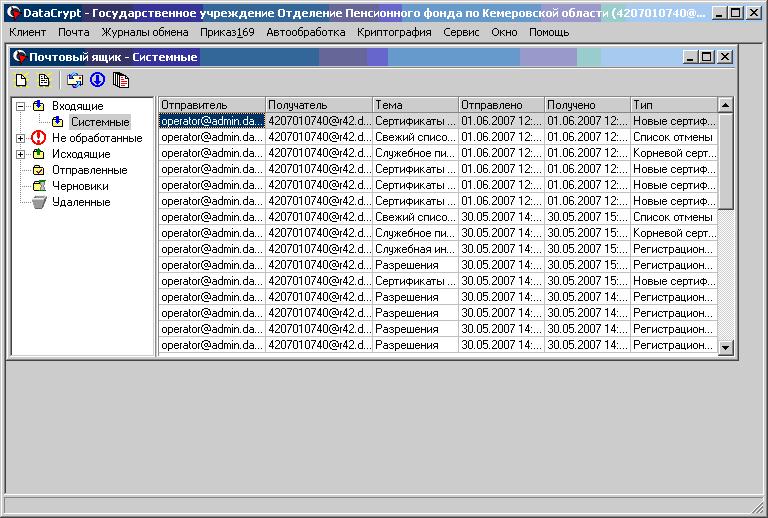The image size is (768, 518).
Task: Click the stacked documents journal toolbar icon
Action: (x=120, y=80)
